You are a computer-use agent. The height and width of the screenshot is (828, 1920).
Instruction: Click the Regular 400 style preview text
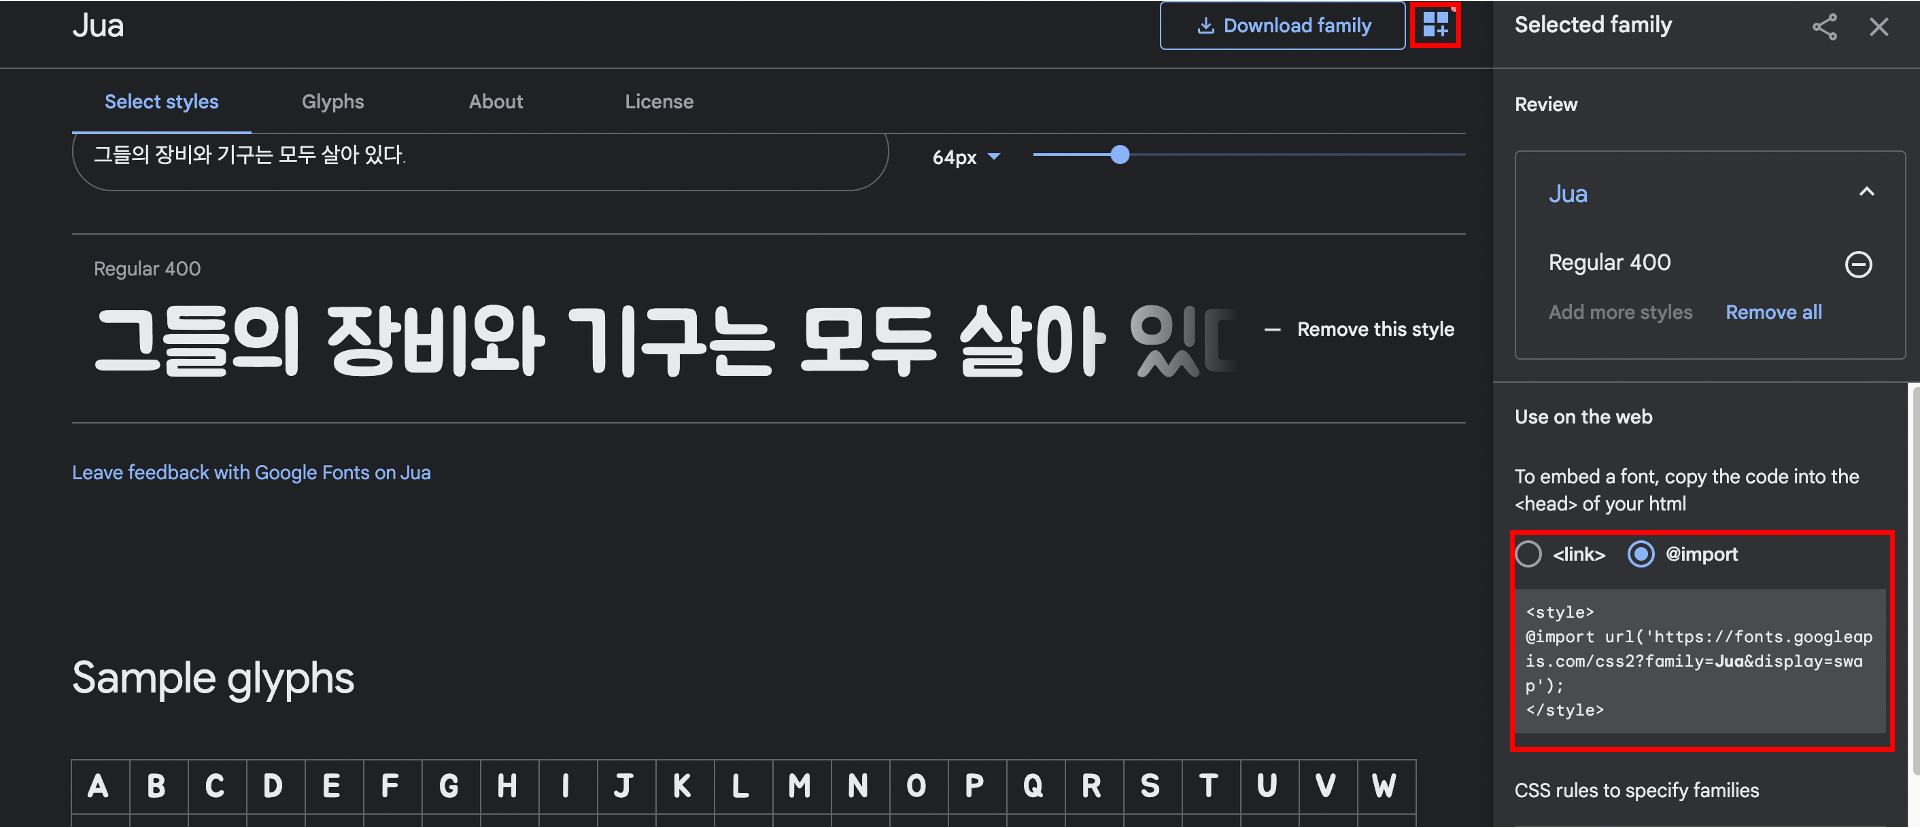665,341
